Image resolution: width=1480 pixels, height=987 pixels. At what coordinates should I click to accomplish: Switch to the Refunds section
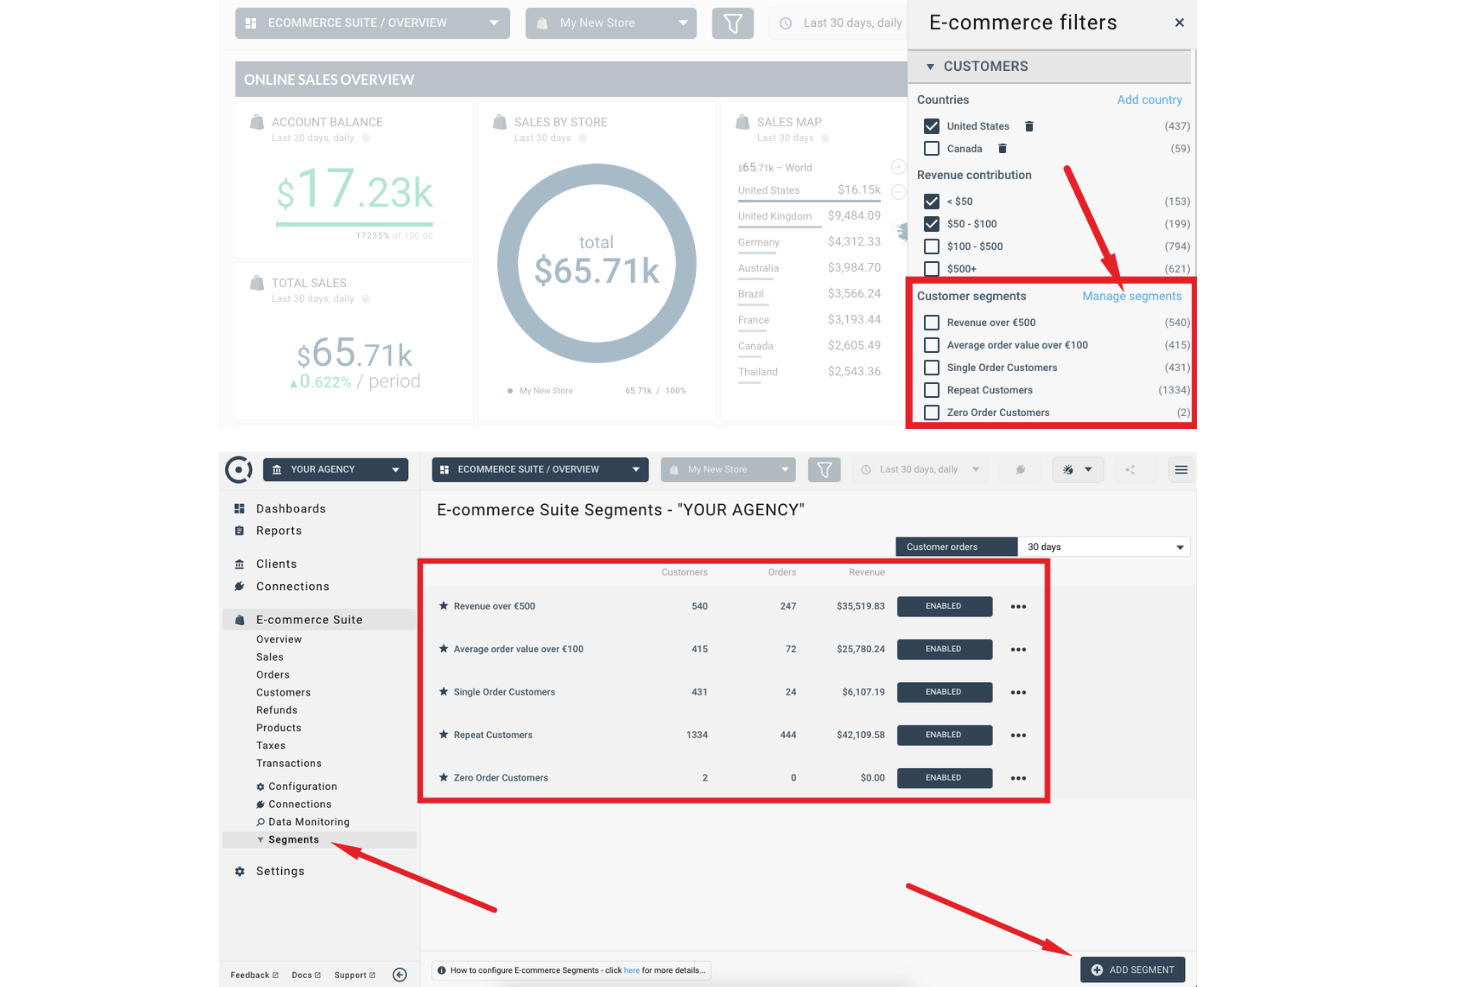276,709
